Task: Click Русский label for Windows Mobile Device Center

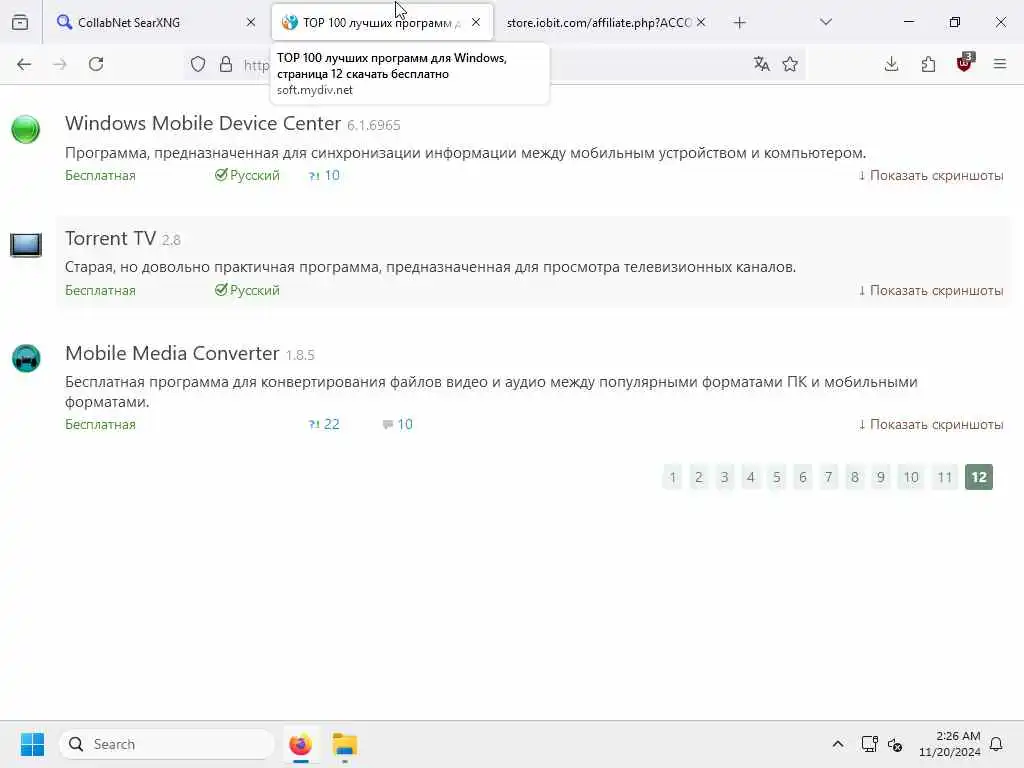Action: tap(248, 175)
